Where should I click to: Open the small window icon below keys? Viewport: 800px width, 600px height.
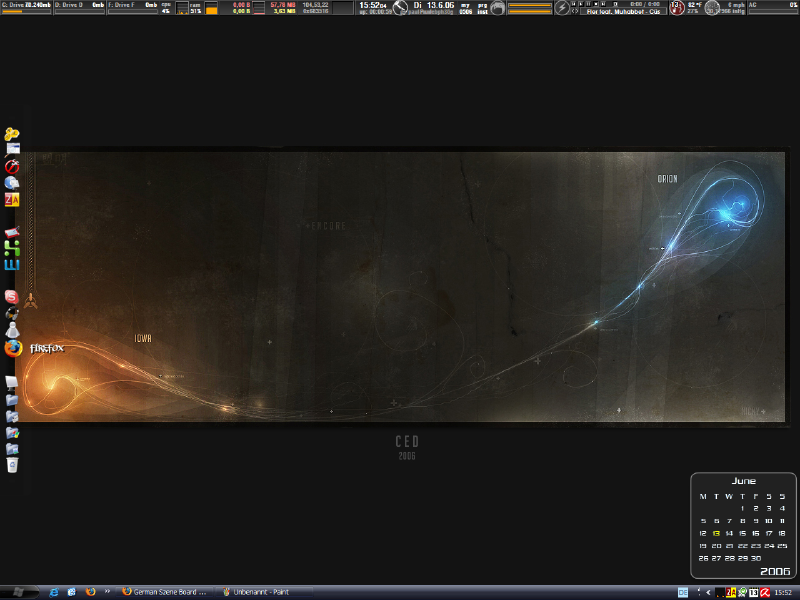click(13, 149)
